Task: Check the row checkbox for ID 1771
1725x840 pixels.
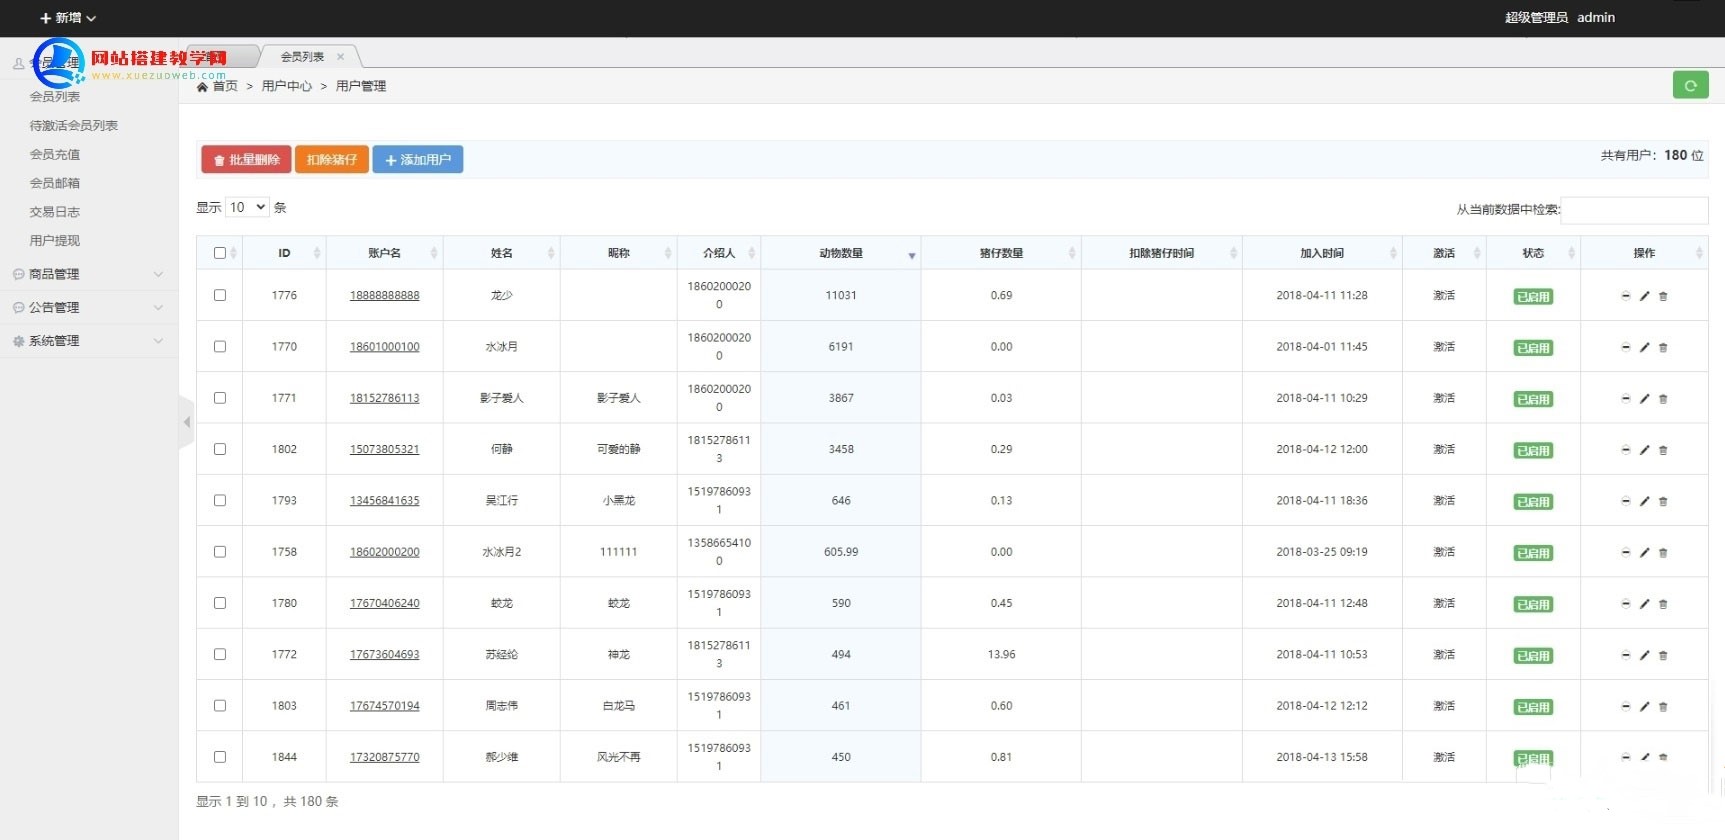Action: tap(220, 398)
